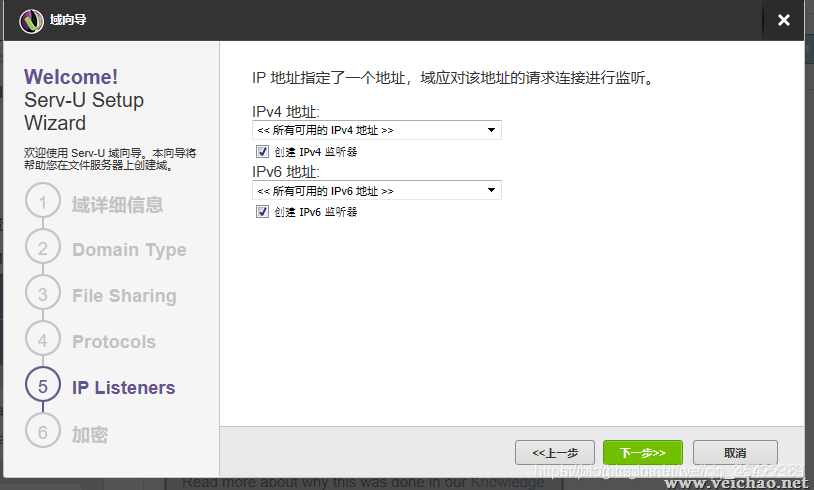Select step 6 circle for 加密
Screen dimensions: 814x490
pyautogui.click(x=43, y=431)
